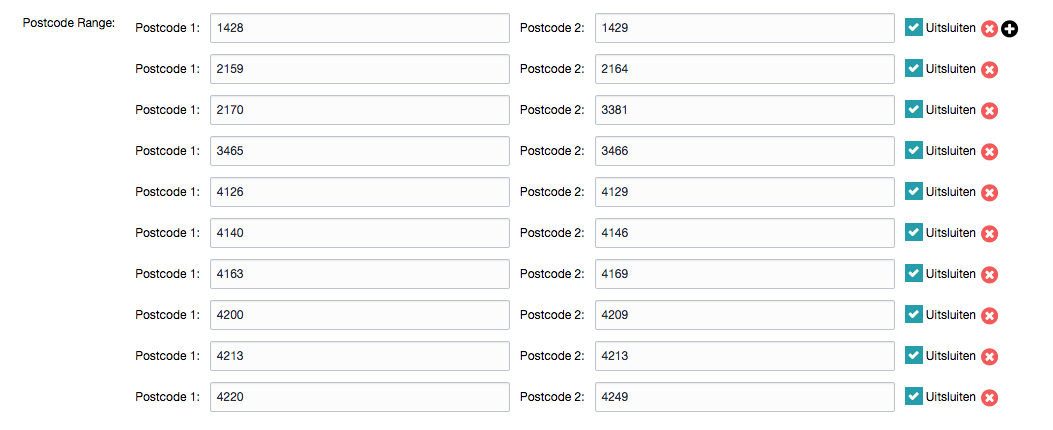Toggle Uitsluiten checkbox for 4213 range
The image size is (1053, 430).
913,355
